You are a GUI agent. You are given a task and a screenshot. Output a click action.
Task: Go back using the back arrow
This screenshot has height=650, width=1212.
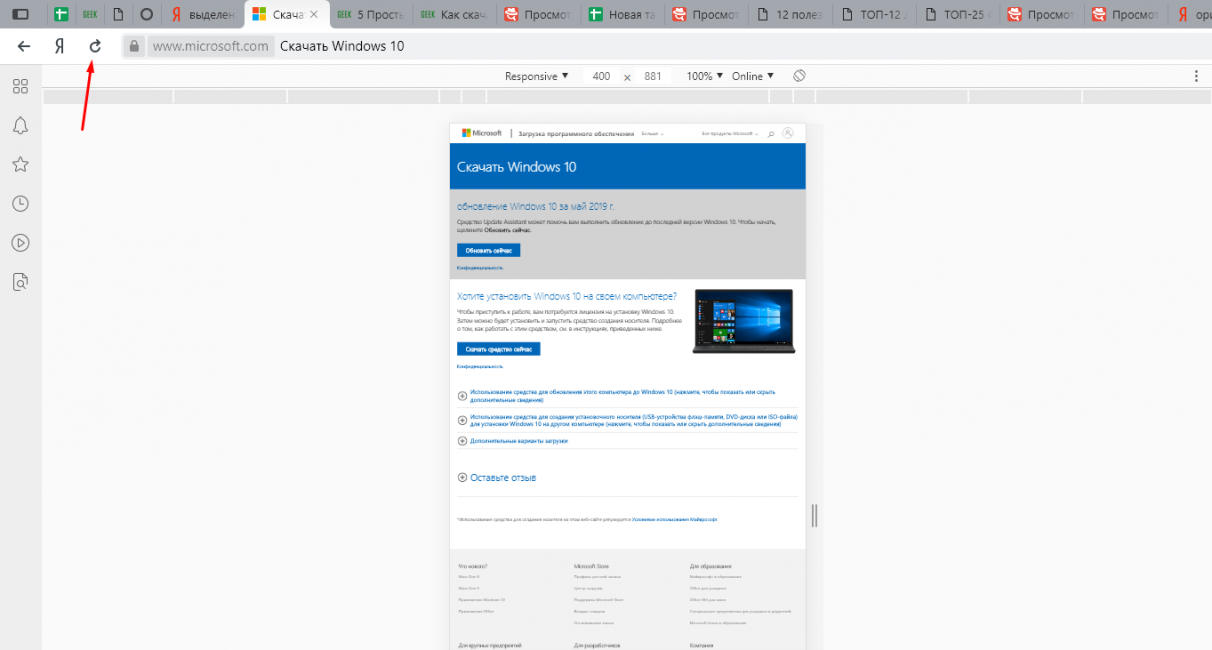pos(24,46)
